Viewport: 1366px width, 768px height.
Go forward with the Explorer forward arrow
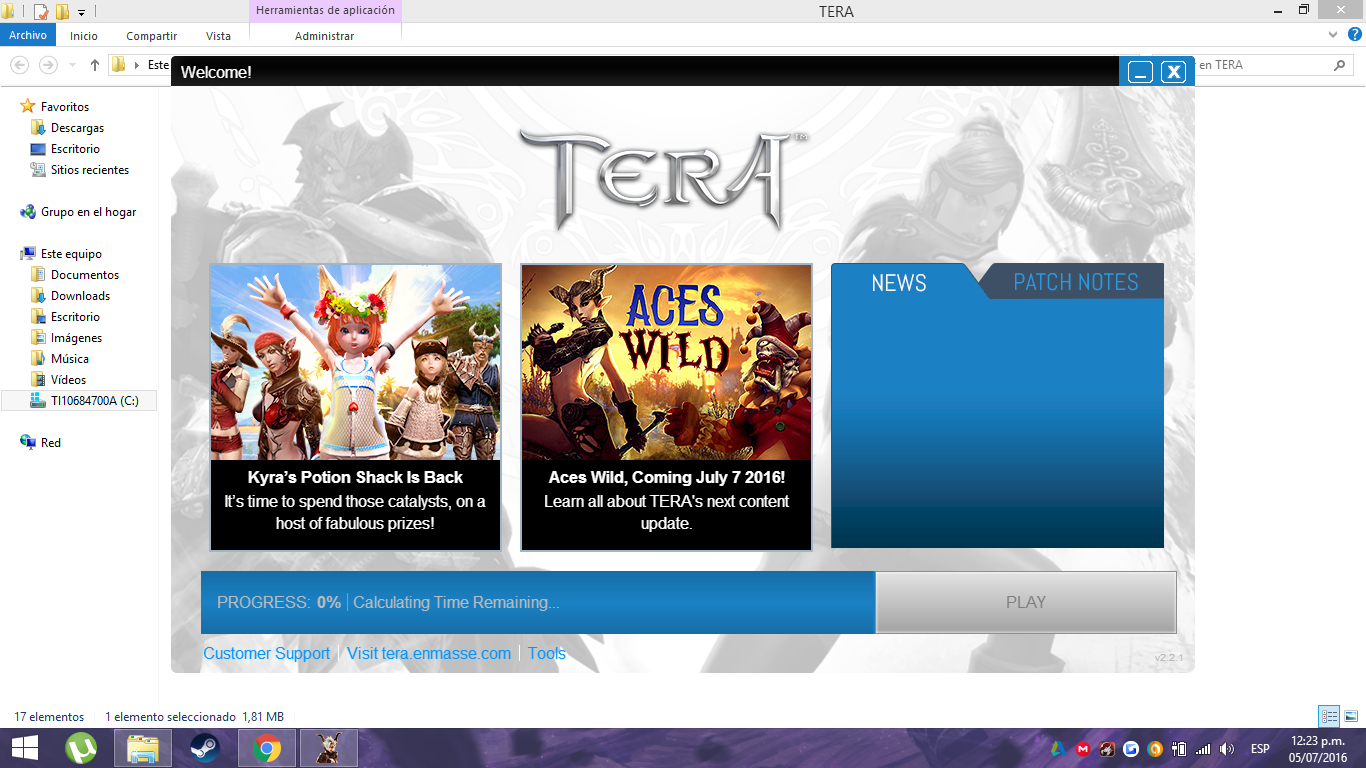tap(47, 65)
